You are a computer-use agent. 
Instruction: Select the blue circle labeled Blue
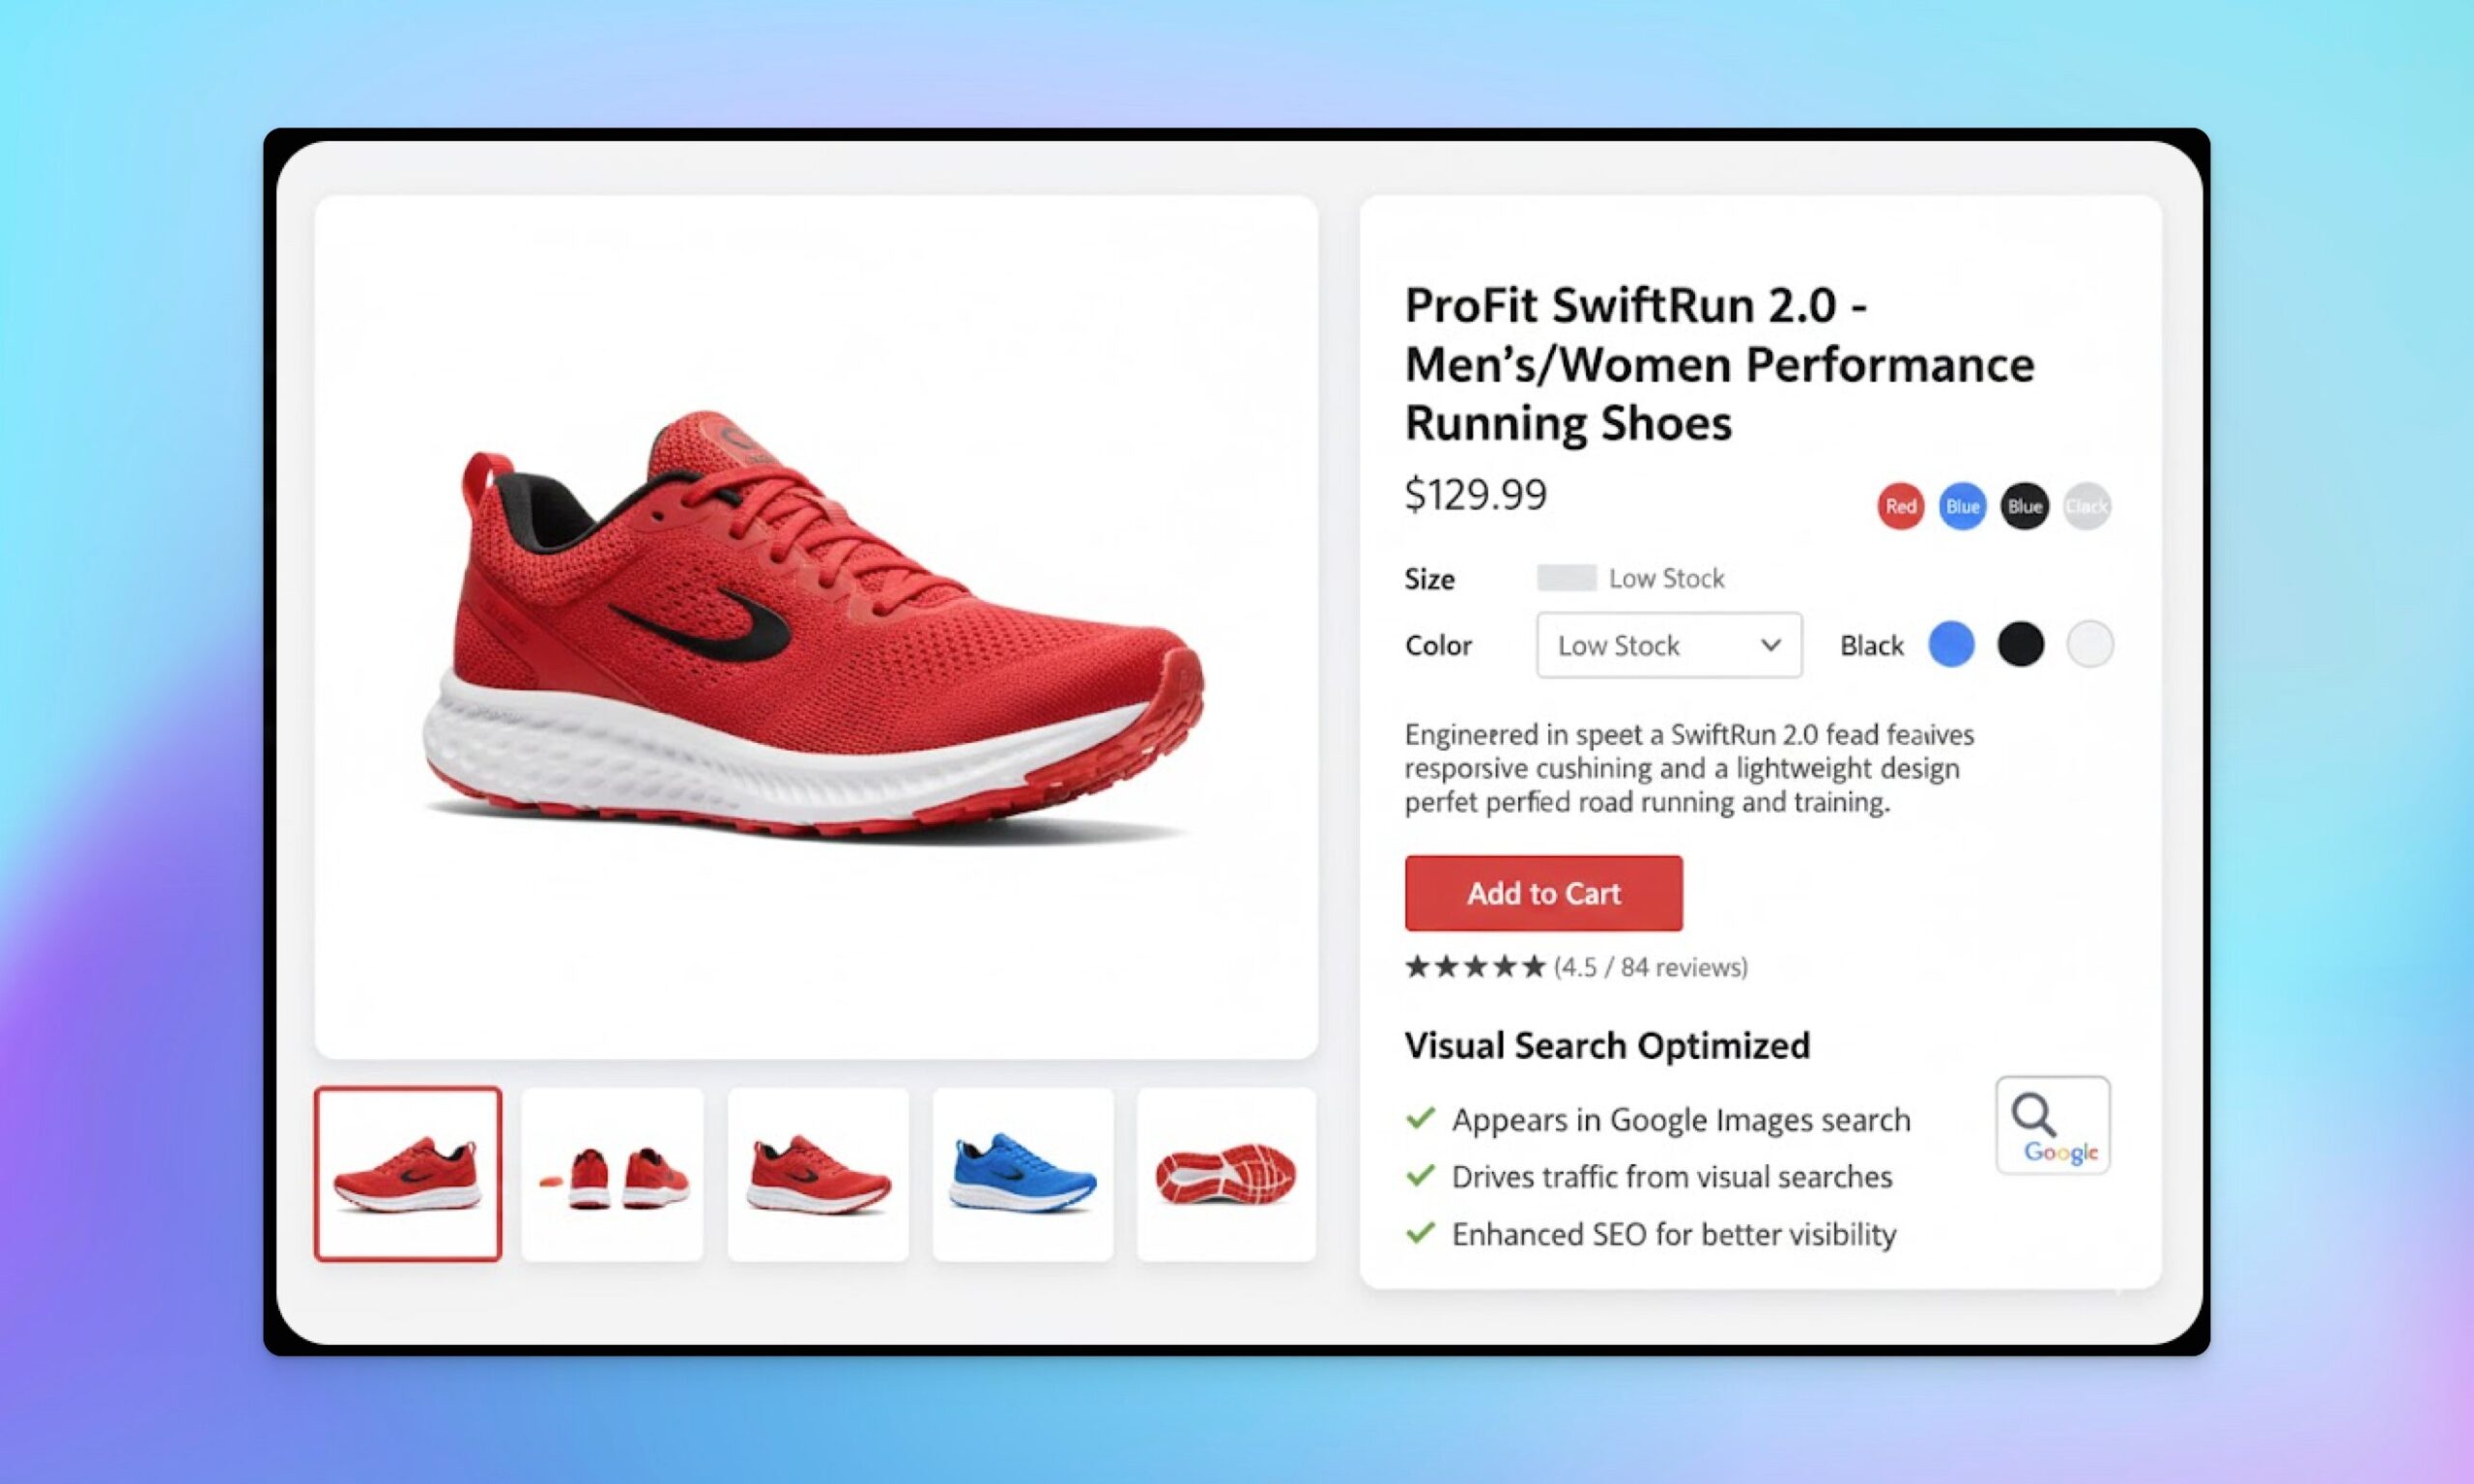tap(1962, 506)
